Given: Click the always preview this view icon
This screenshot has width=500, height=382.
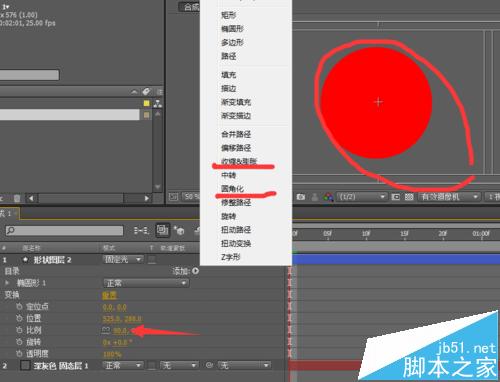Looking at the screenshot, I should coord(173,197).
